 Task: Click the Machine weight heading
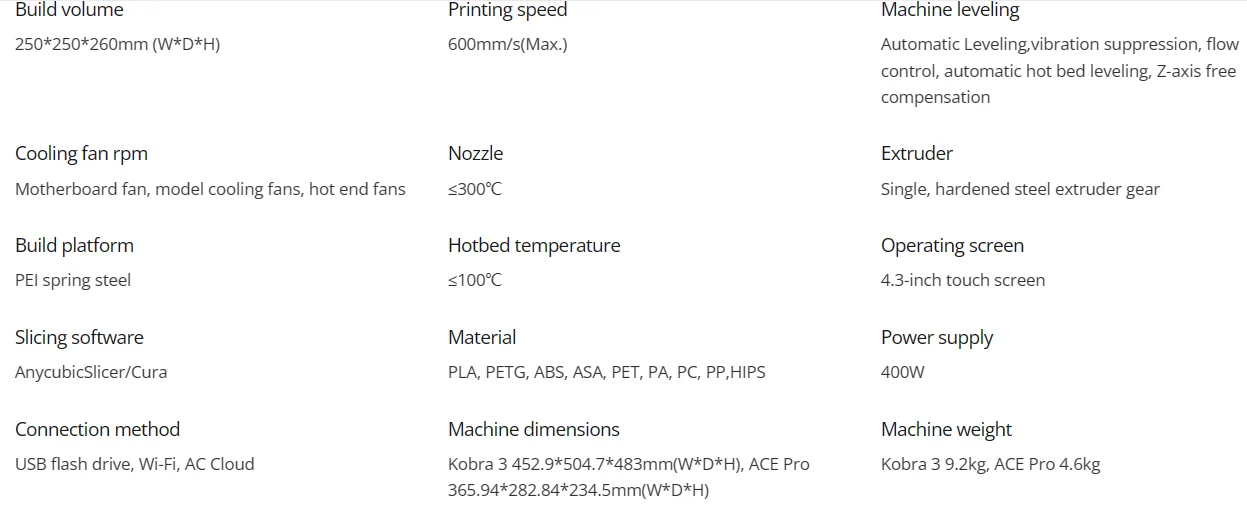click(946, 430)
